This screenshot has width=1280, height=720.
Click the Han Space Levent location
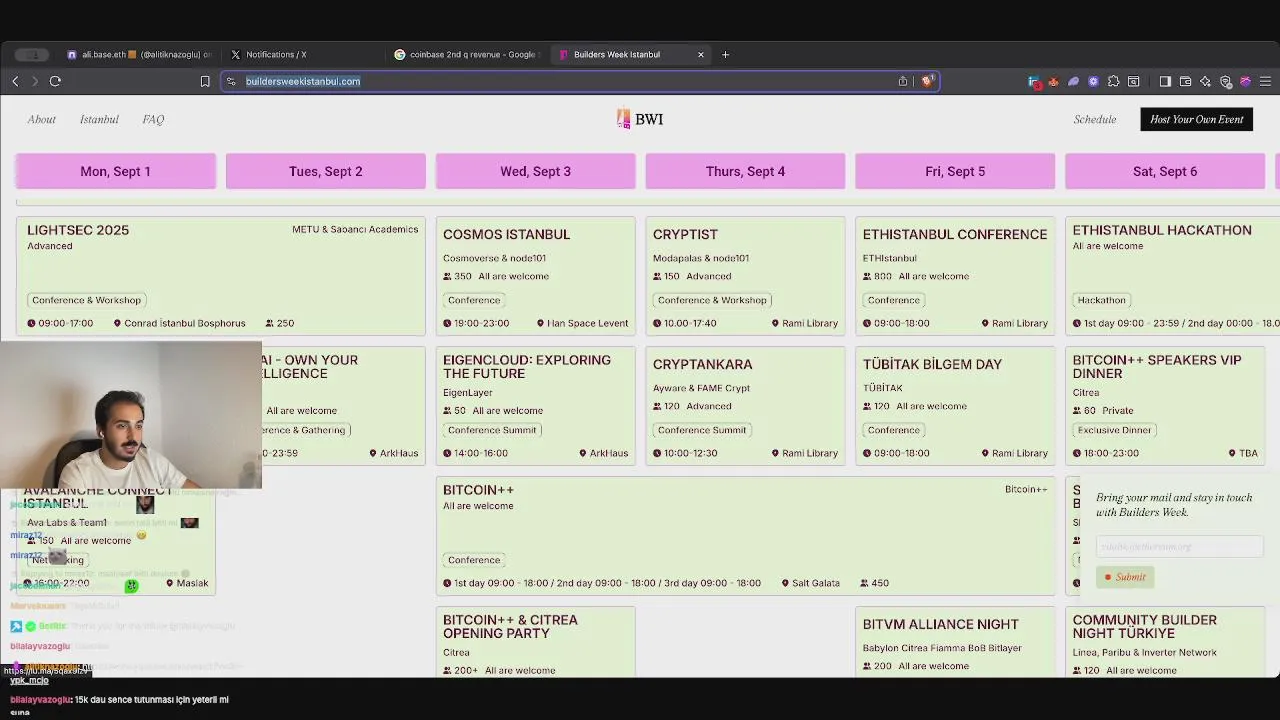[582, 323]
